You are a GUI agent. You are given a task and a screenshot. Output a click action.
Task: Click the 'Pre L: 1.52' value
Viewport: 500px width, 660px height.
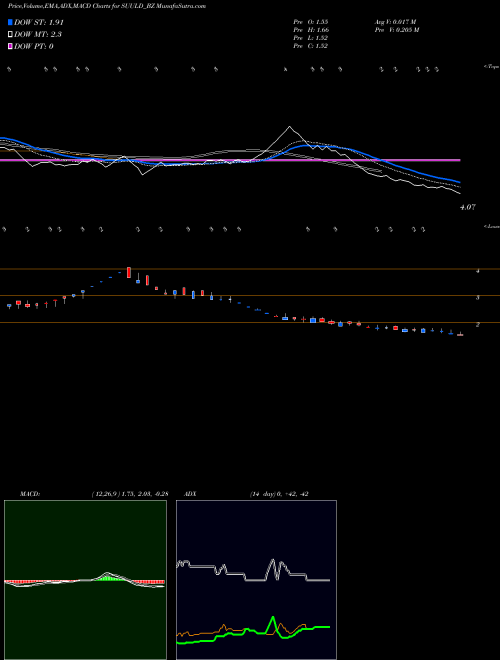tap(311, 38)
